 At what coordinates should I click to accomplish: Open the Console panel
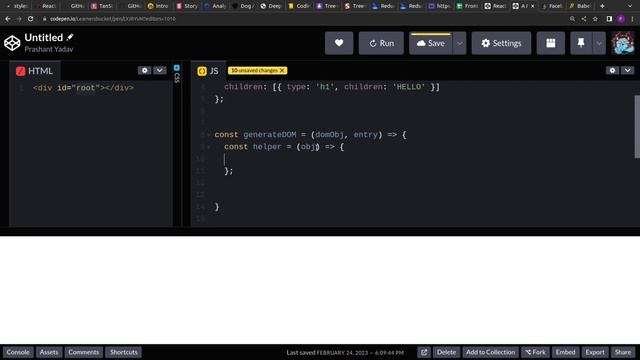click(18, 352)
